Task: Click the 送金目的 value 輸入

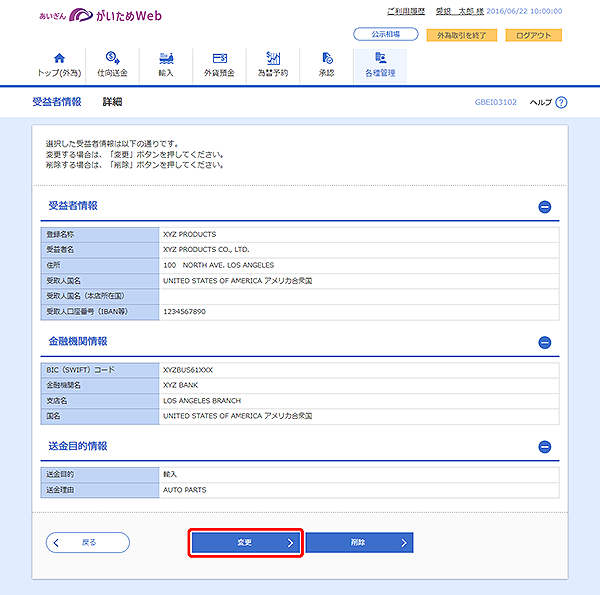Action: (170, 474)
